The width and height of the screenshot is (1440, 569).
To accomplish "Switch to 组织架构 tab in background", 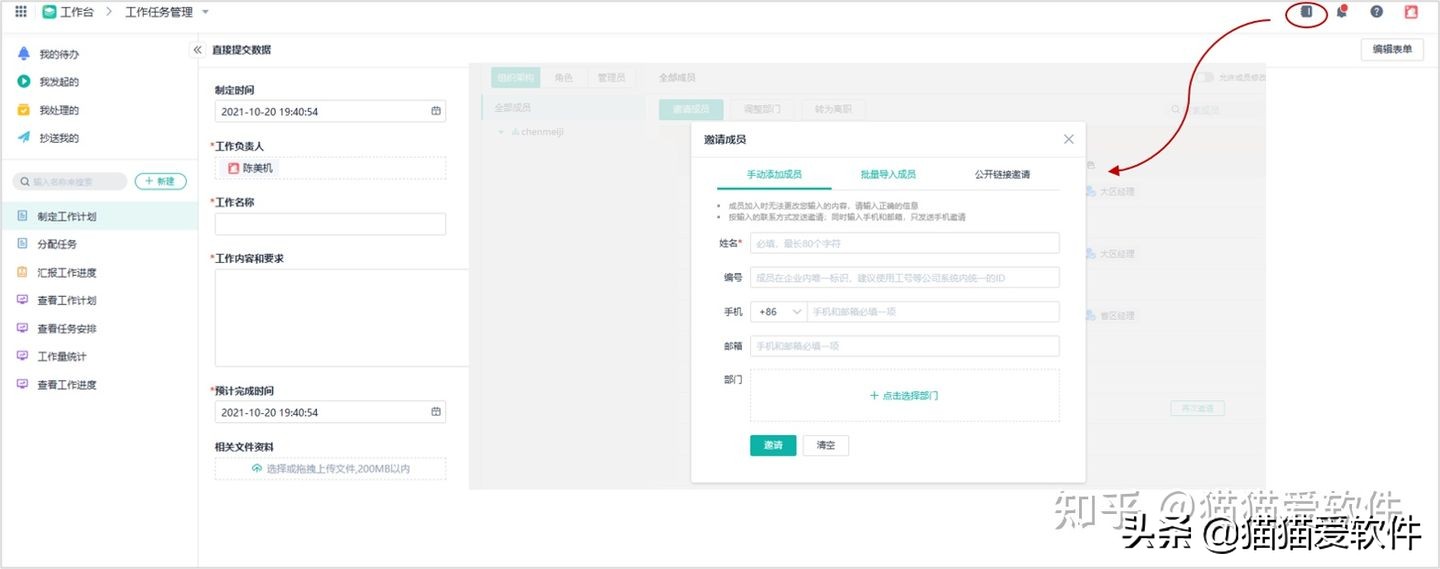I will [x=516, y=77].
